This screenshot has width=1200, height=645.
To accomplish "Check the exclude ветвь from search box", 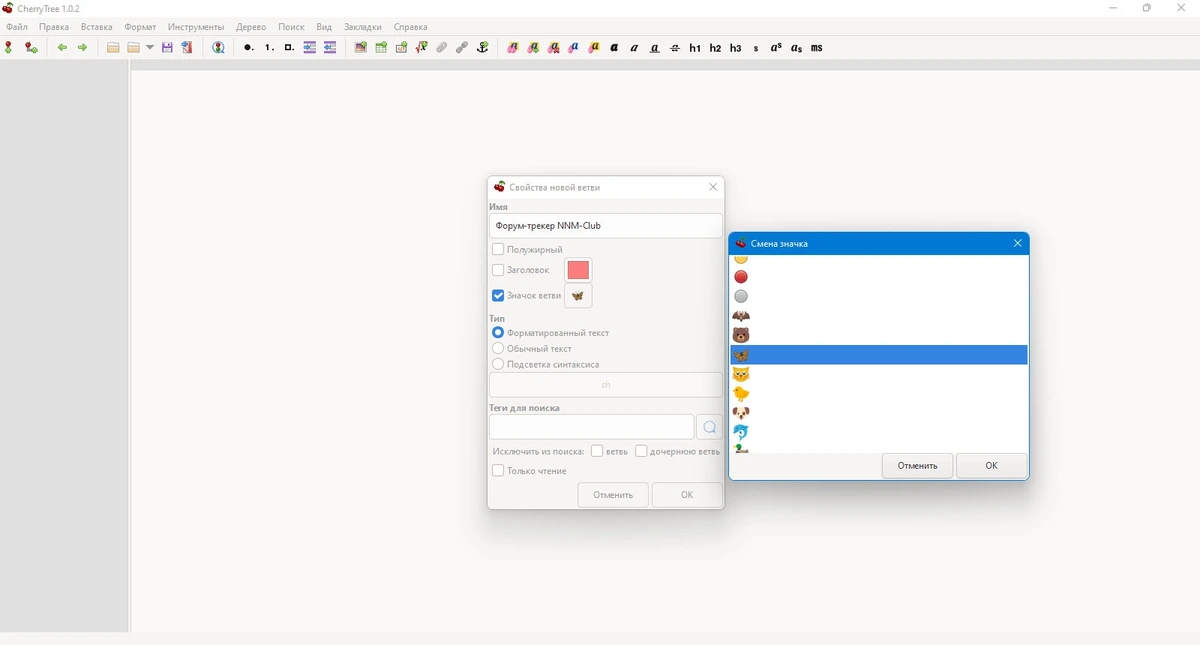I will [x=597, y=451].
